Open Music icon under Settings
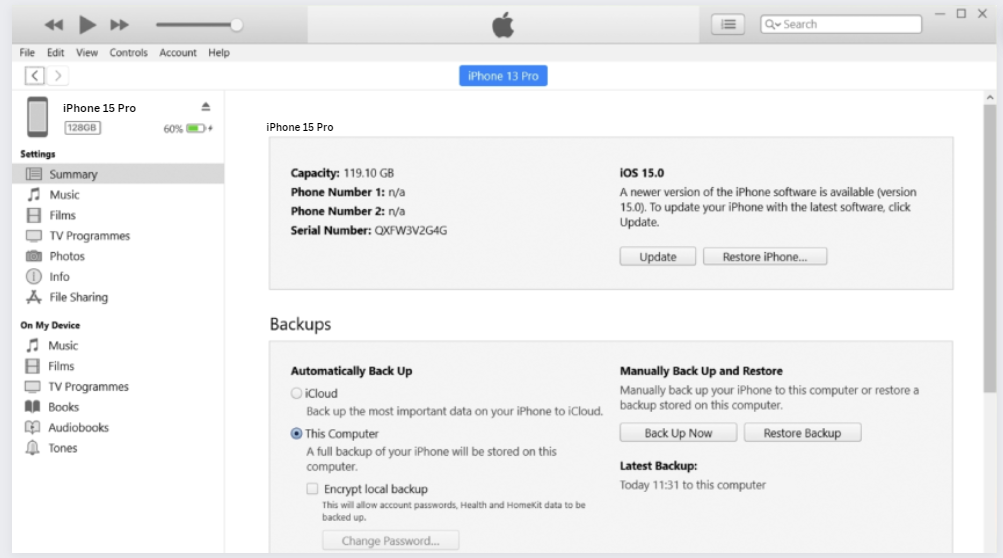 click(34, 195)
